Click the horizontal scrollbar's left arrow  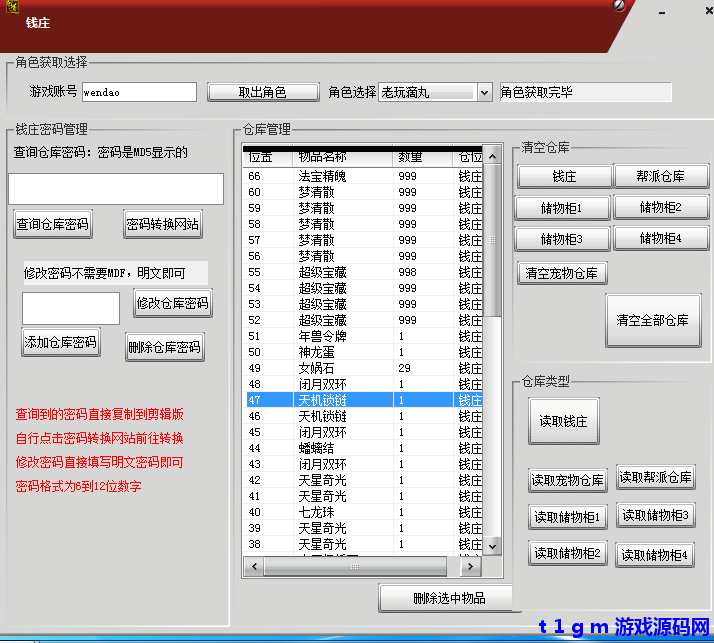[254, 567]
